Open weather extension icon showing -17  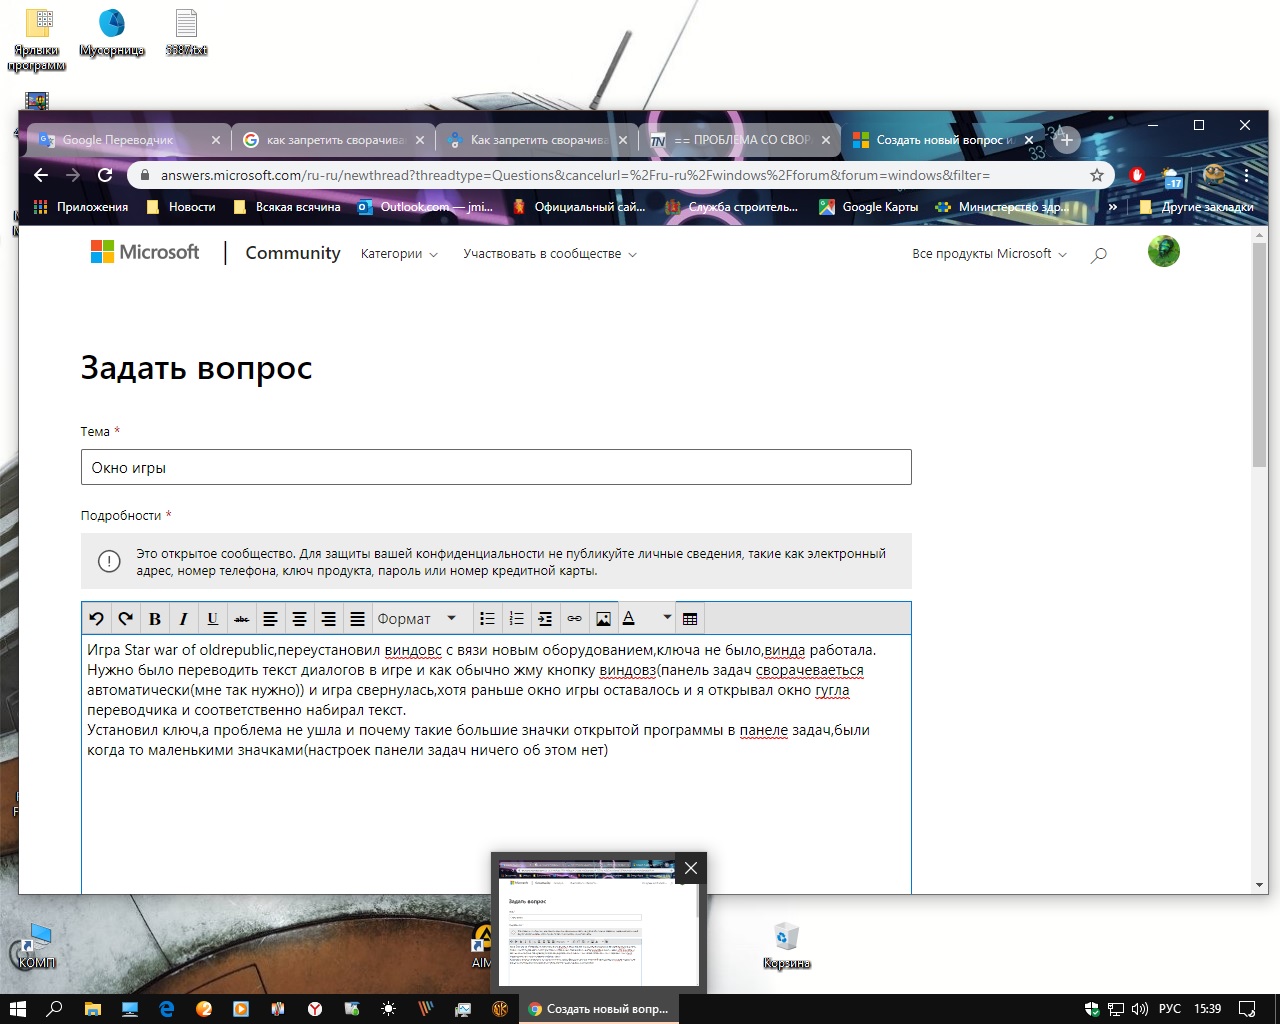tap(1173, 177)
